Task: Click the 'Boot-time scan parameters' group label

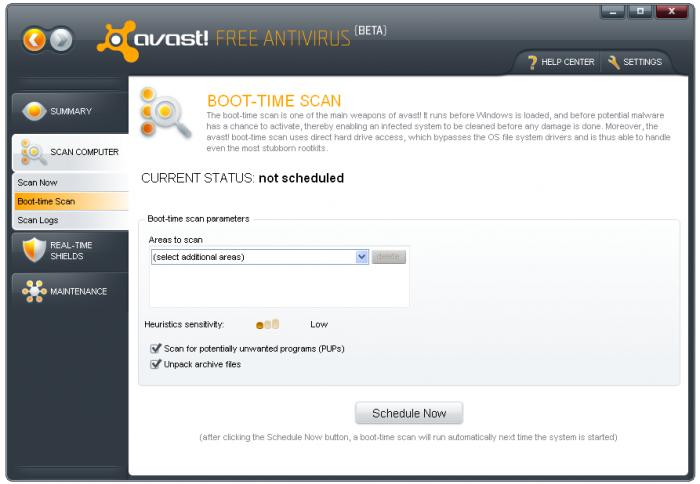Action: coord(198,219)
